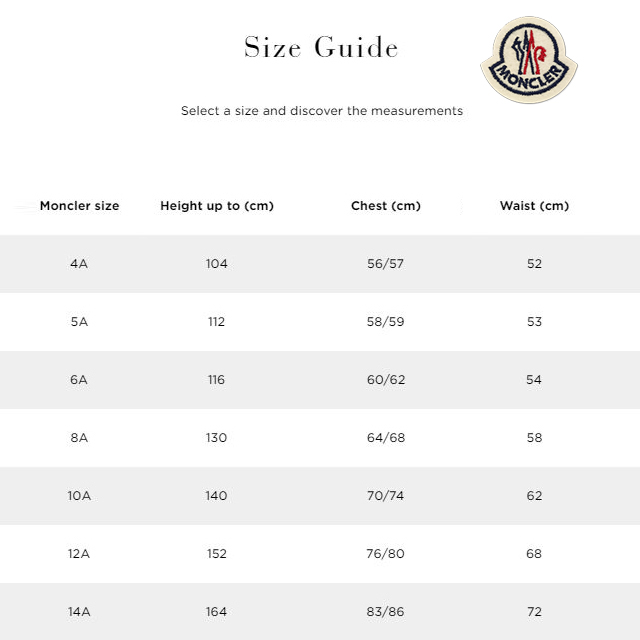Screen dimensions: 640x640
Task: Pick the 14A size label
Action: (x=79, y=612)
